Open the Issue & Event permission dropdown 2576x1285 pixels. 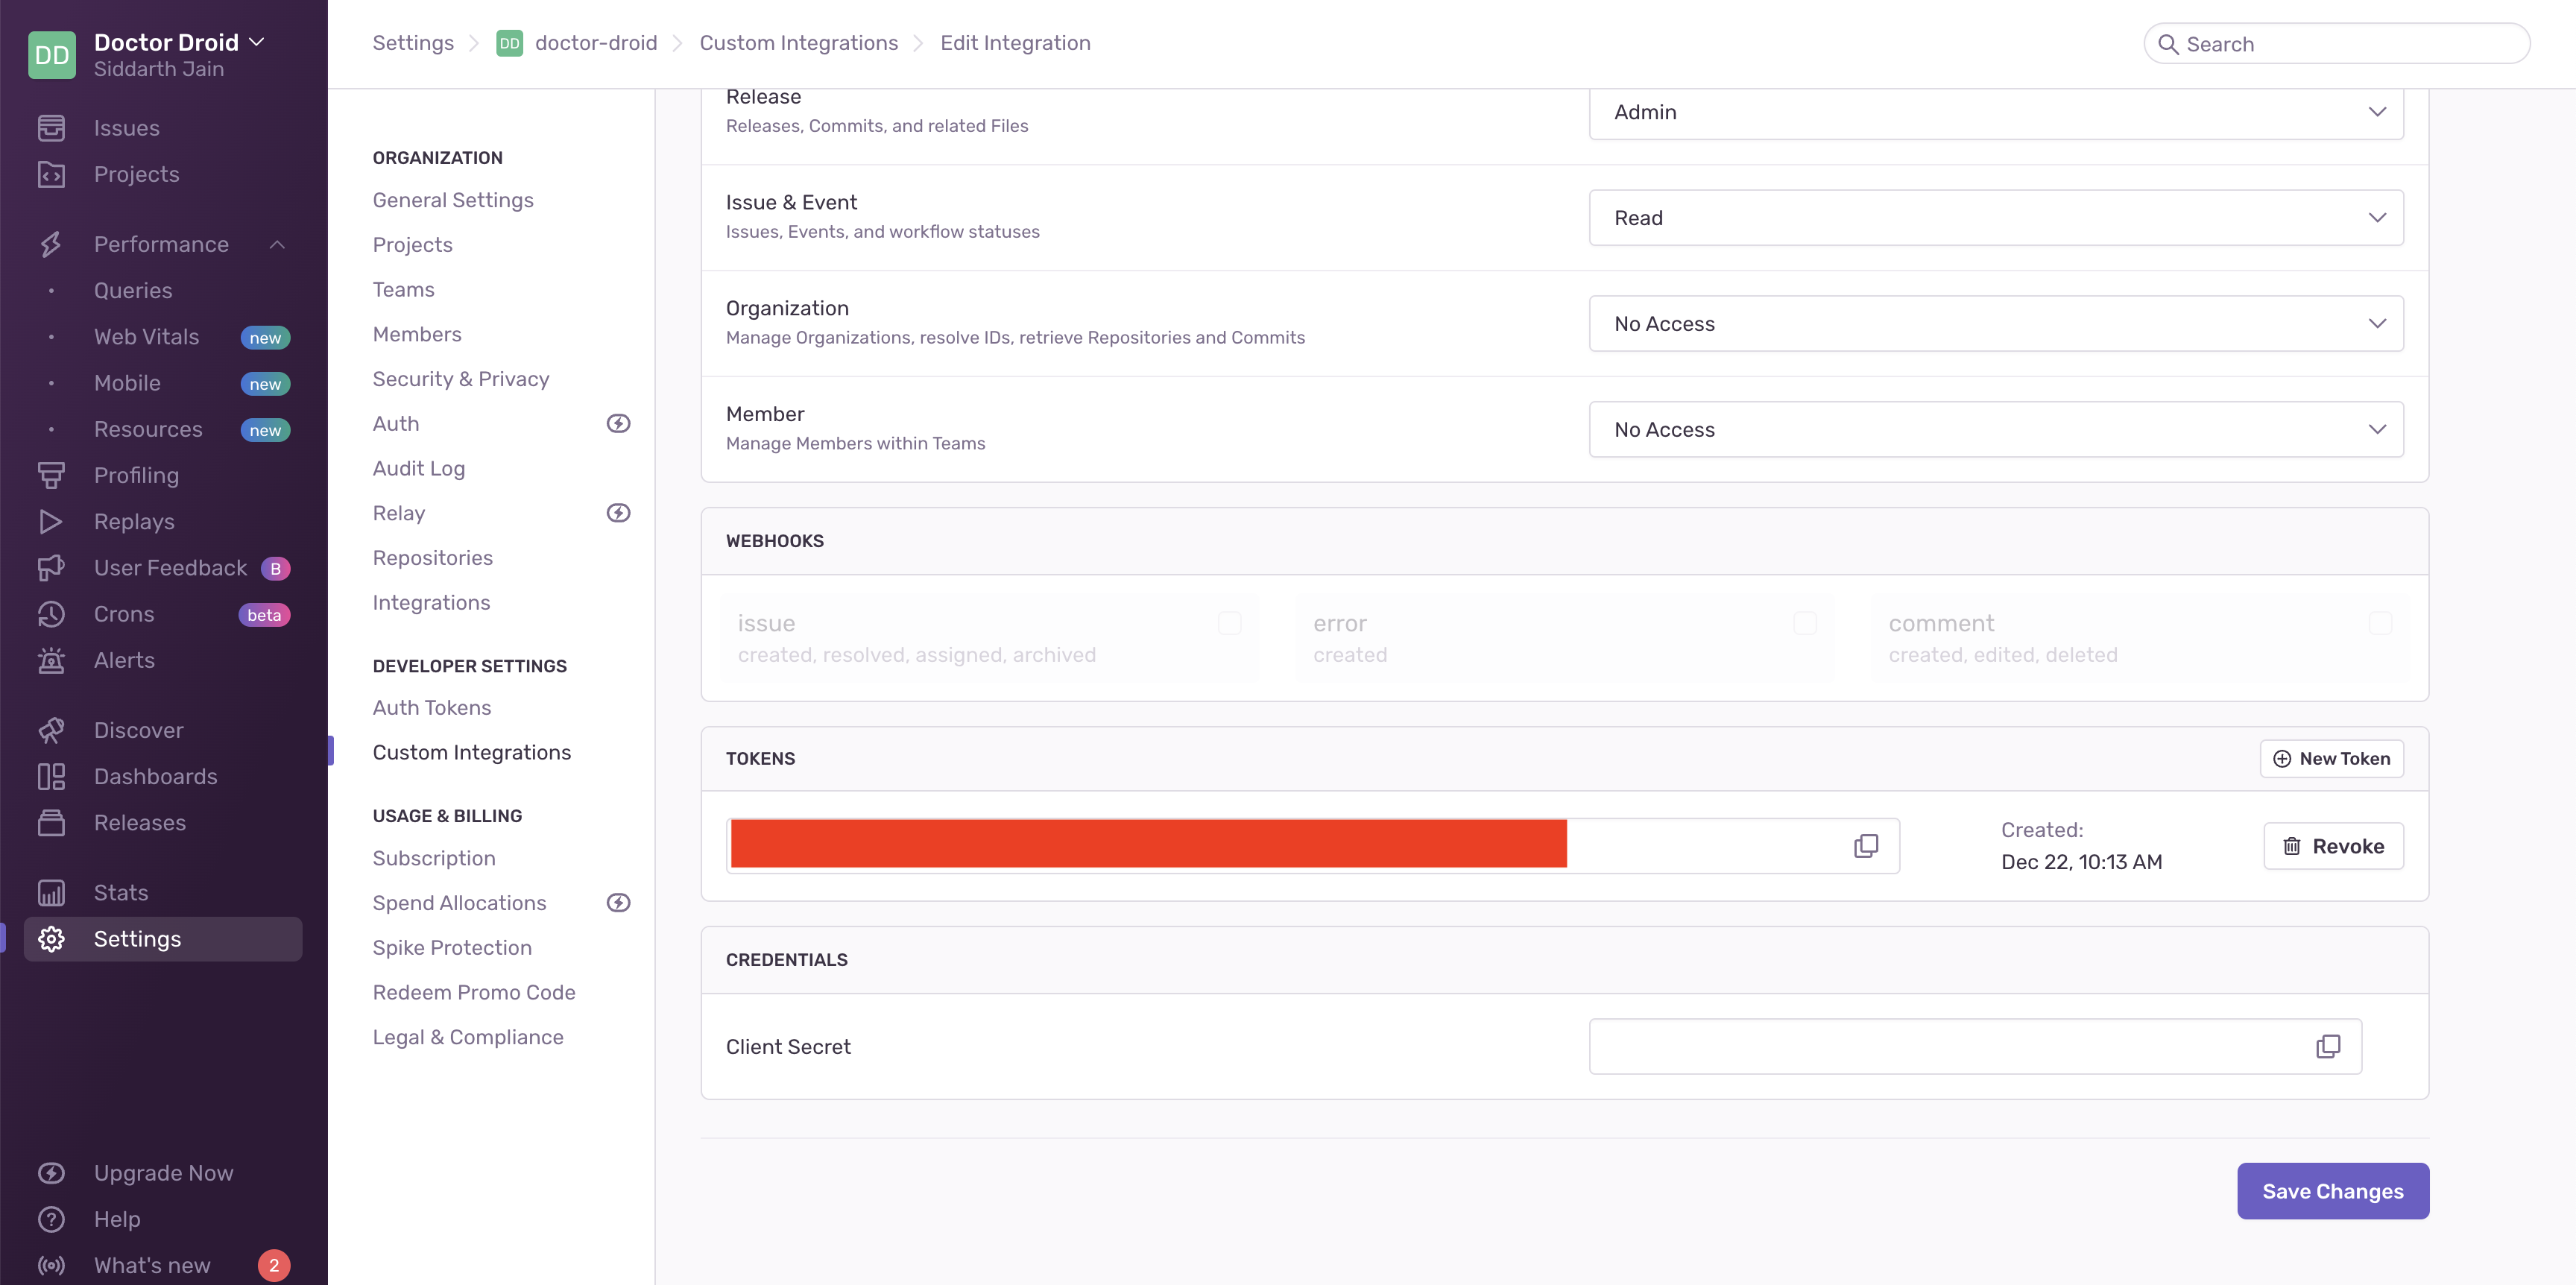coord(1996,218)
